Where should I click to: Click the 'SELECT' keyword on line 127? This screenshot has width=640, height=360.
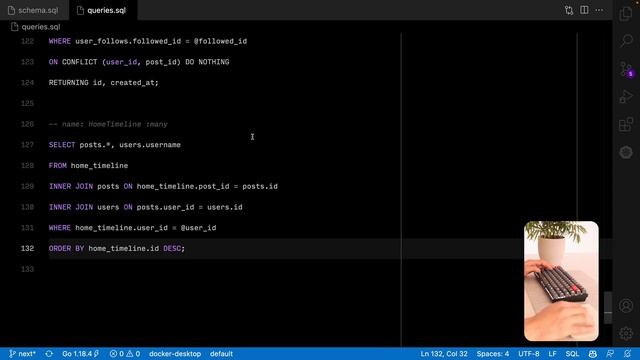pyautogui.click(x=62, y=145)
